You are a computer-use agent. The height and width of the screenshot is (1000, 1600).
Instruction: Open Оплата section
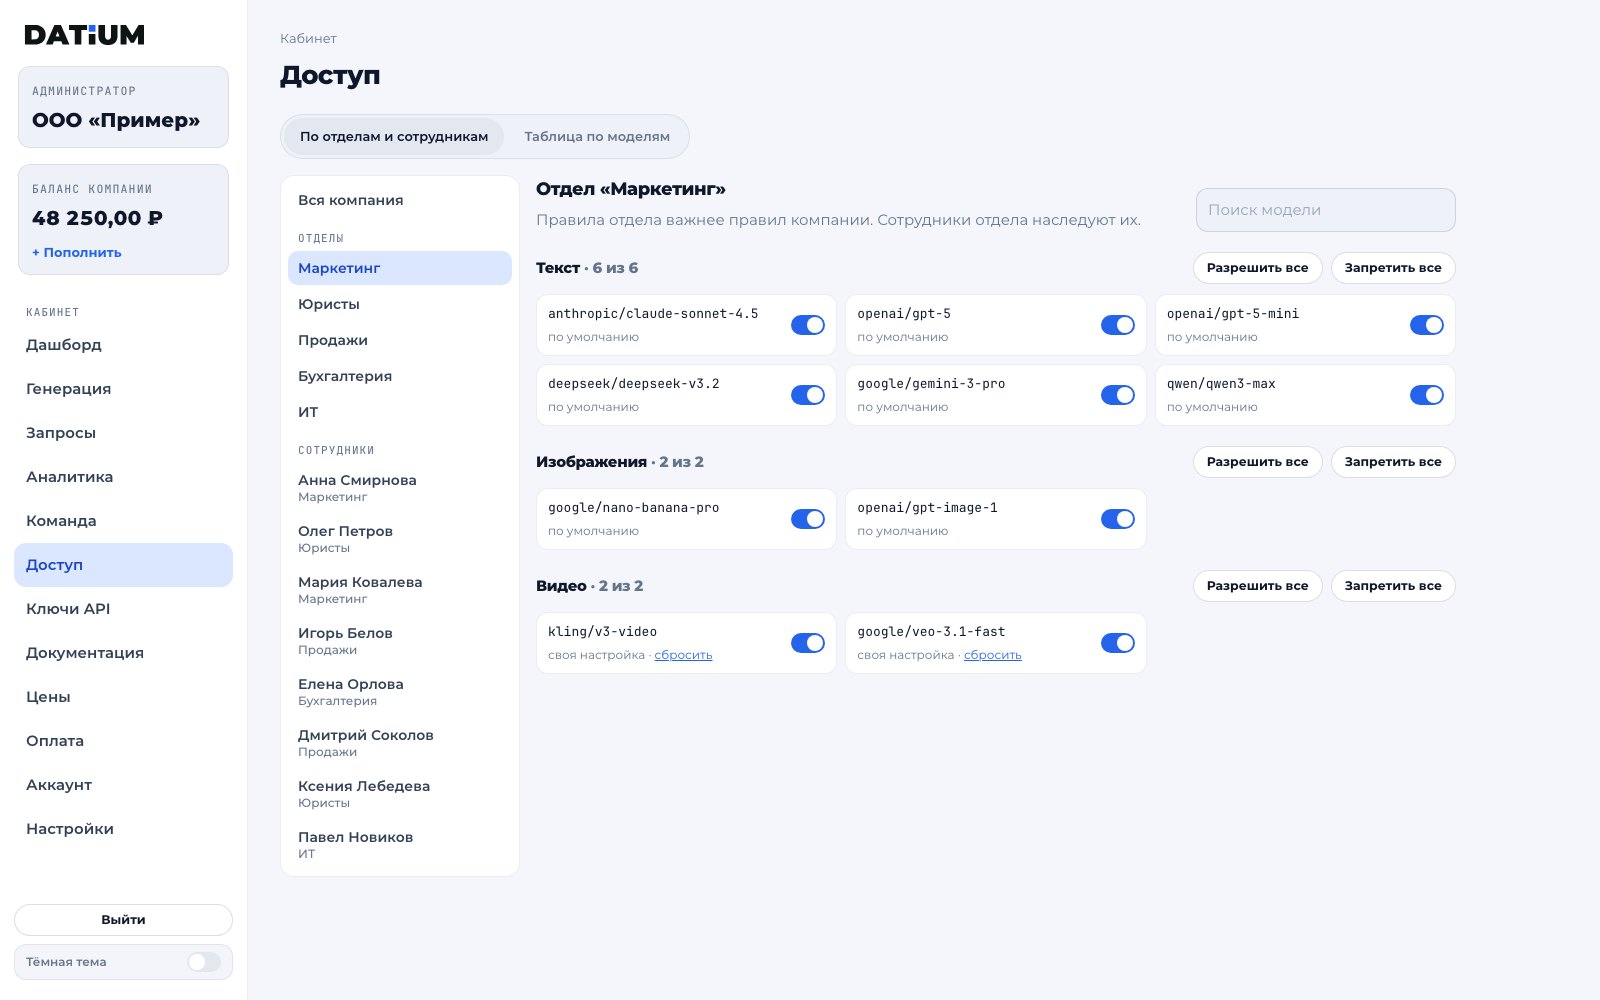(x=123, y=741)
